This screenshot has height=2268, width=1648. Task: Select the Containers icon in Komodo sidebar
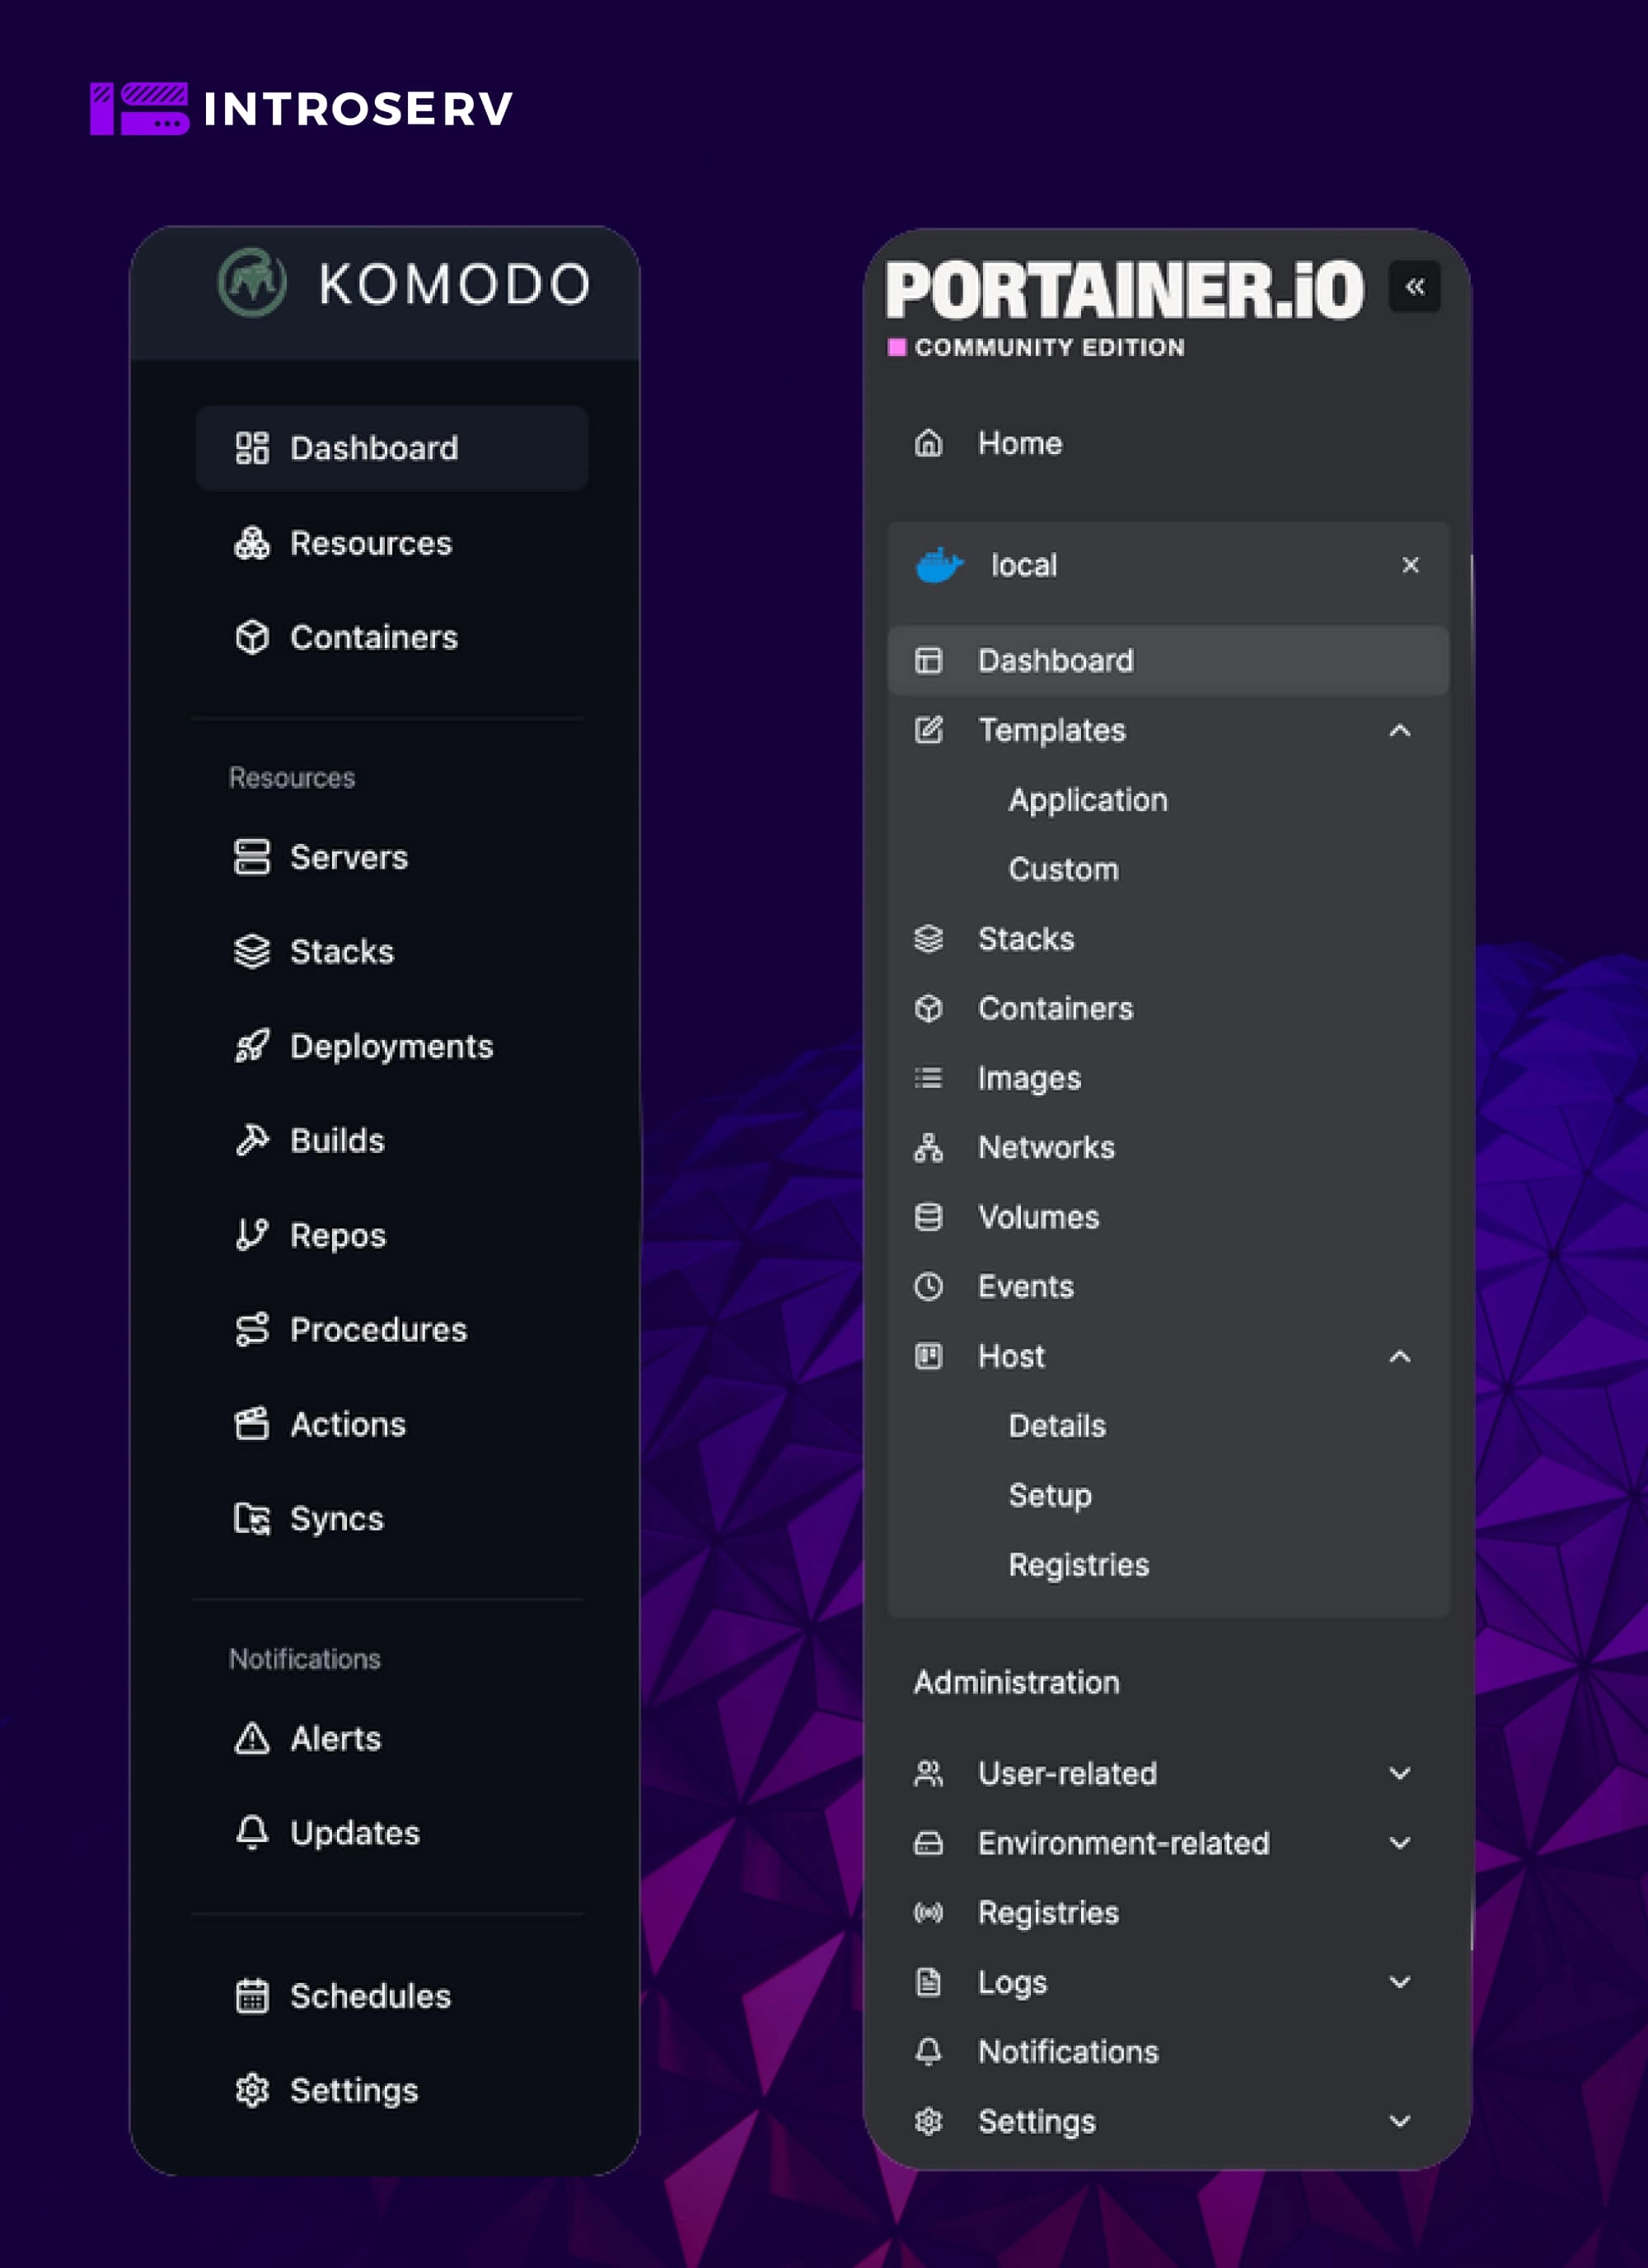click(253, 637)
